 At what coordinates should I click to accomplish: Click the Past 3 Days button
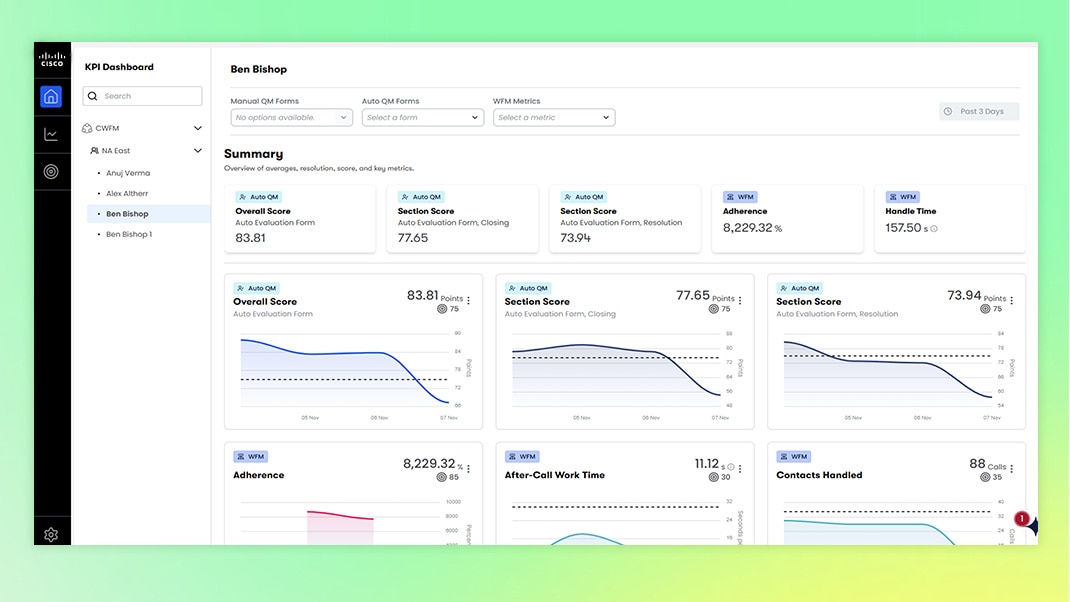pyautogui.click(x=979, y=112)
